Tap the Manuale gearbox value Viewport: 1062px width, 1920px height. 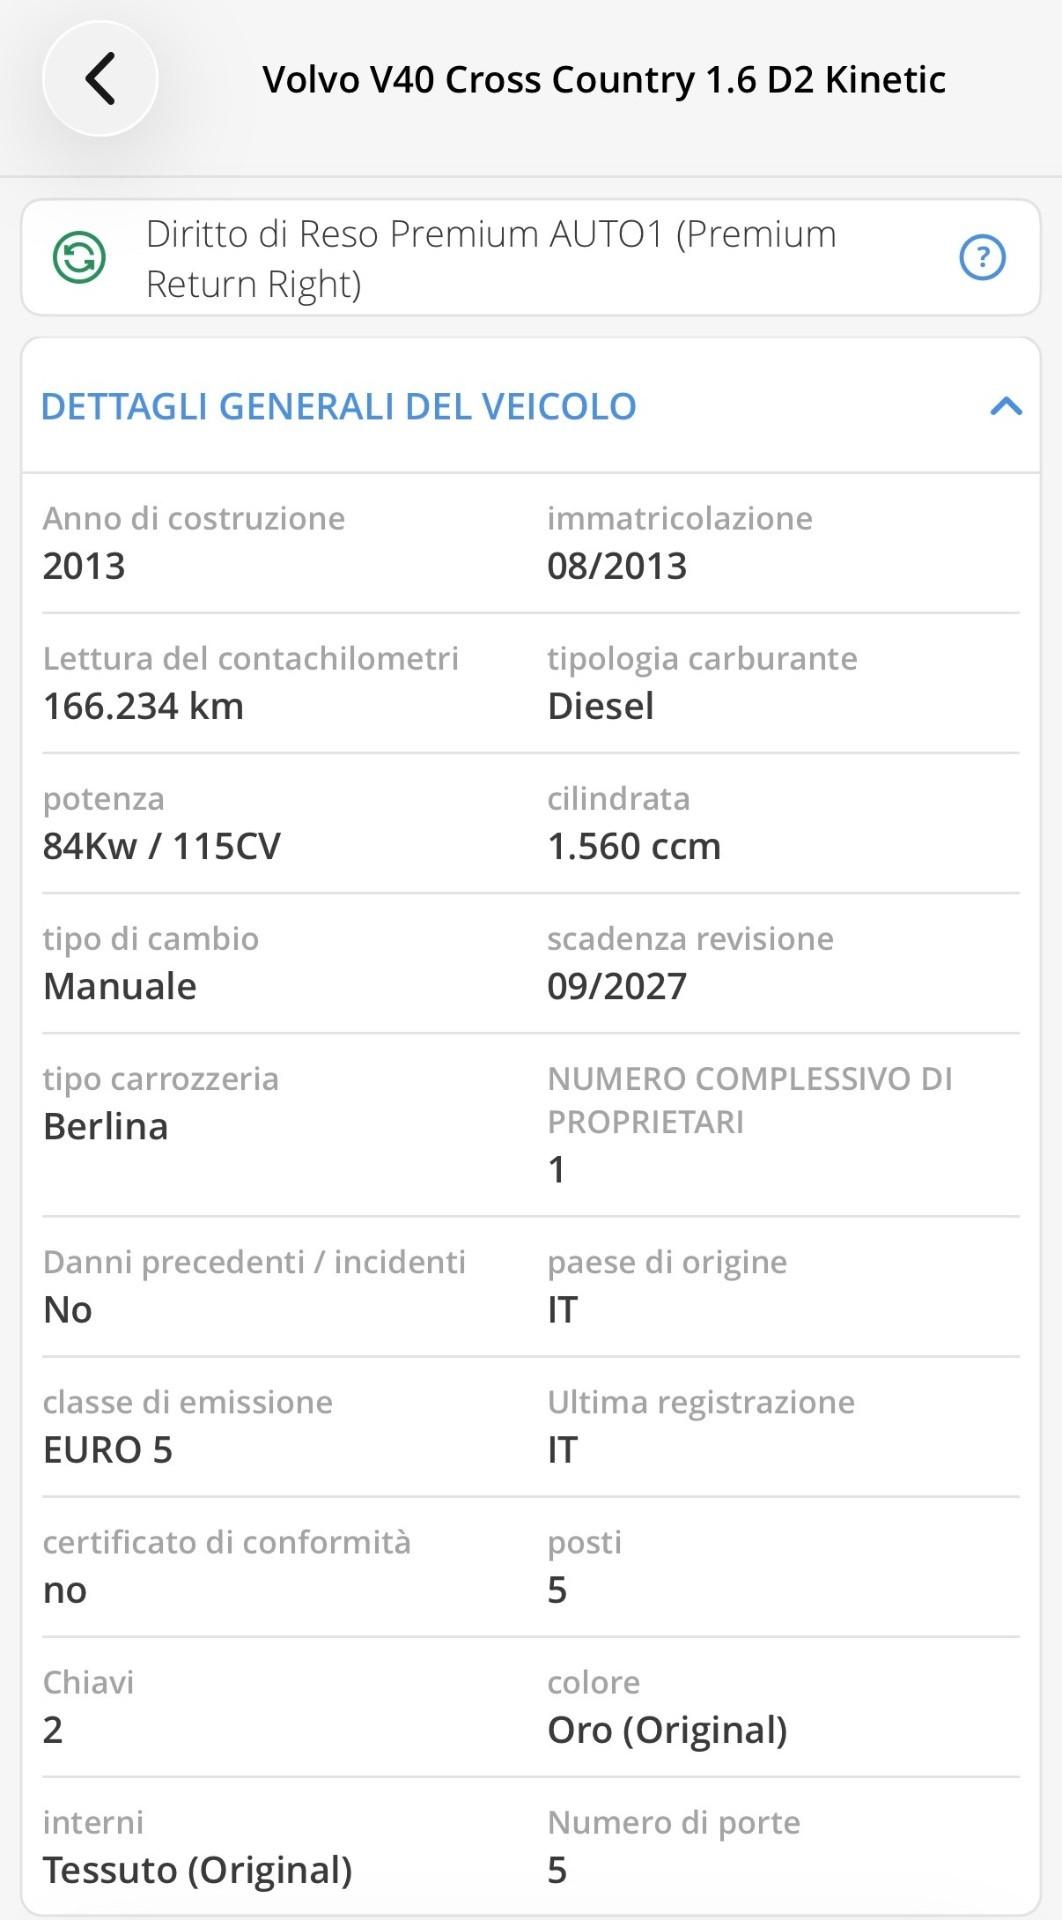(x=120, y=986)
